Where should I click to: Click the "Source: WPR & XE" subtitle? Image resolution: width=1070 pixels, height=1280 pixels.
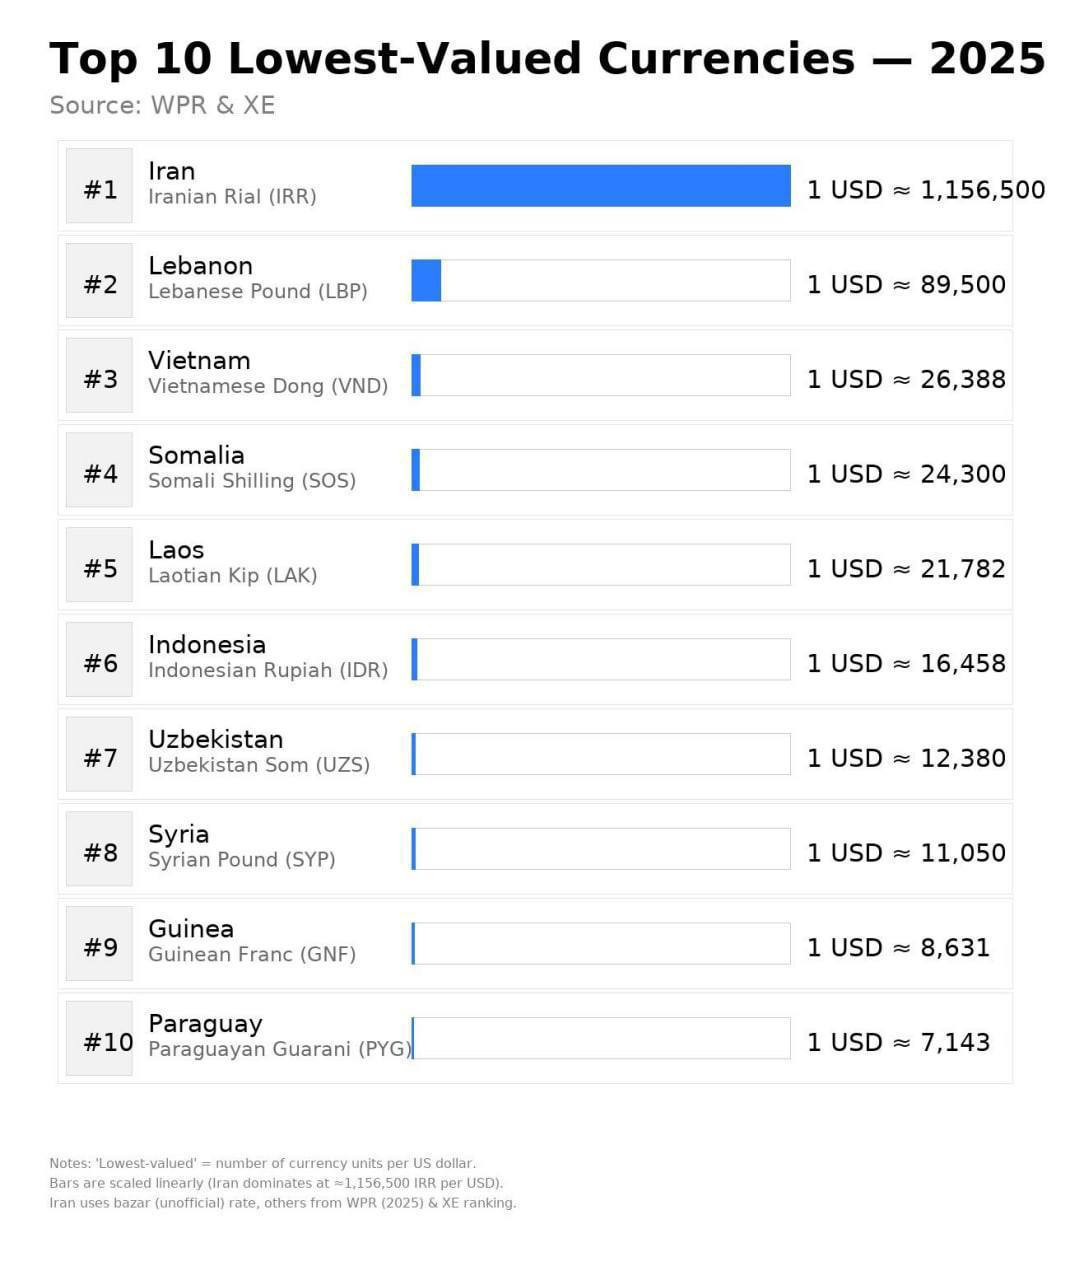[162, 105]
